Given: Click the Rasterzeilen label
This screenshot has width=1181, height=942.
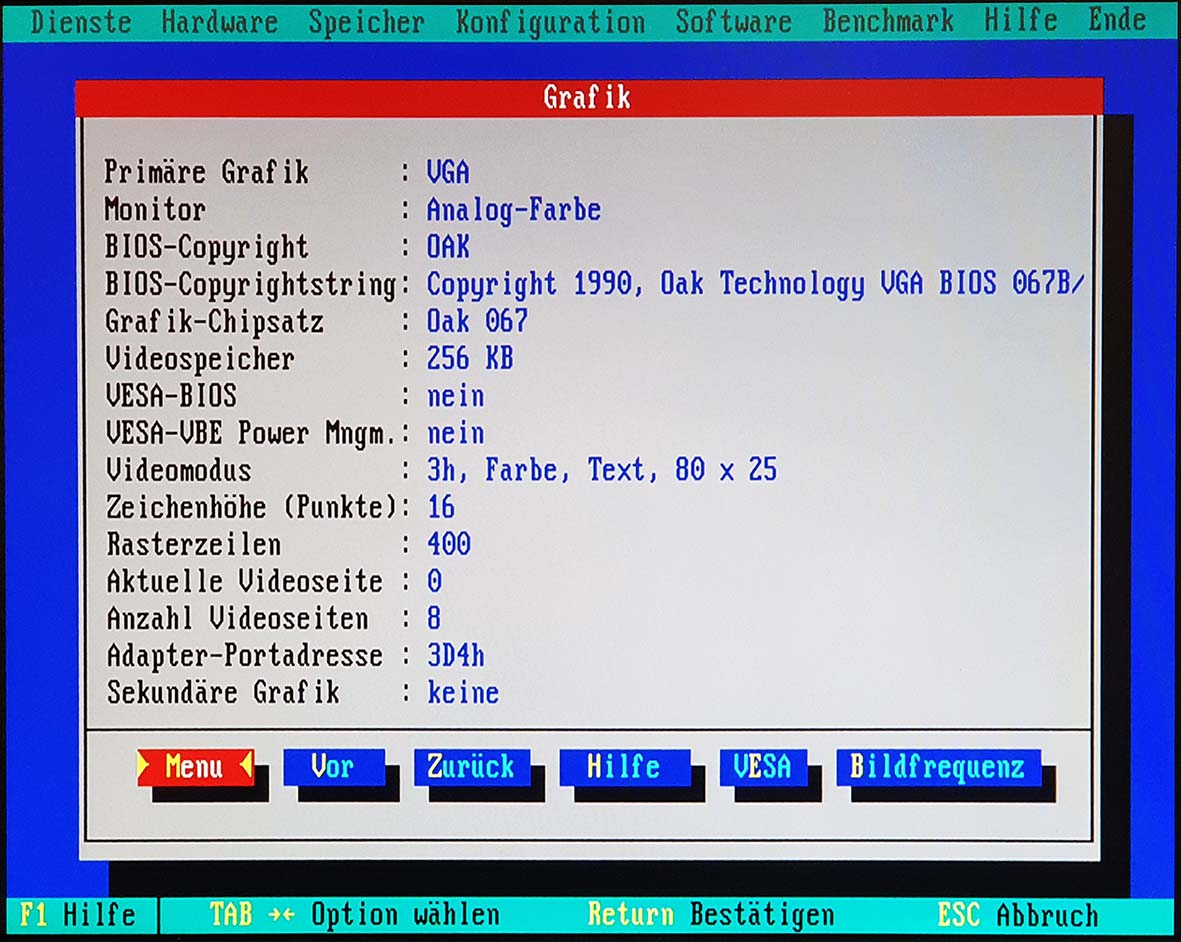Looking at the screenshot, I should 194,544.
